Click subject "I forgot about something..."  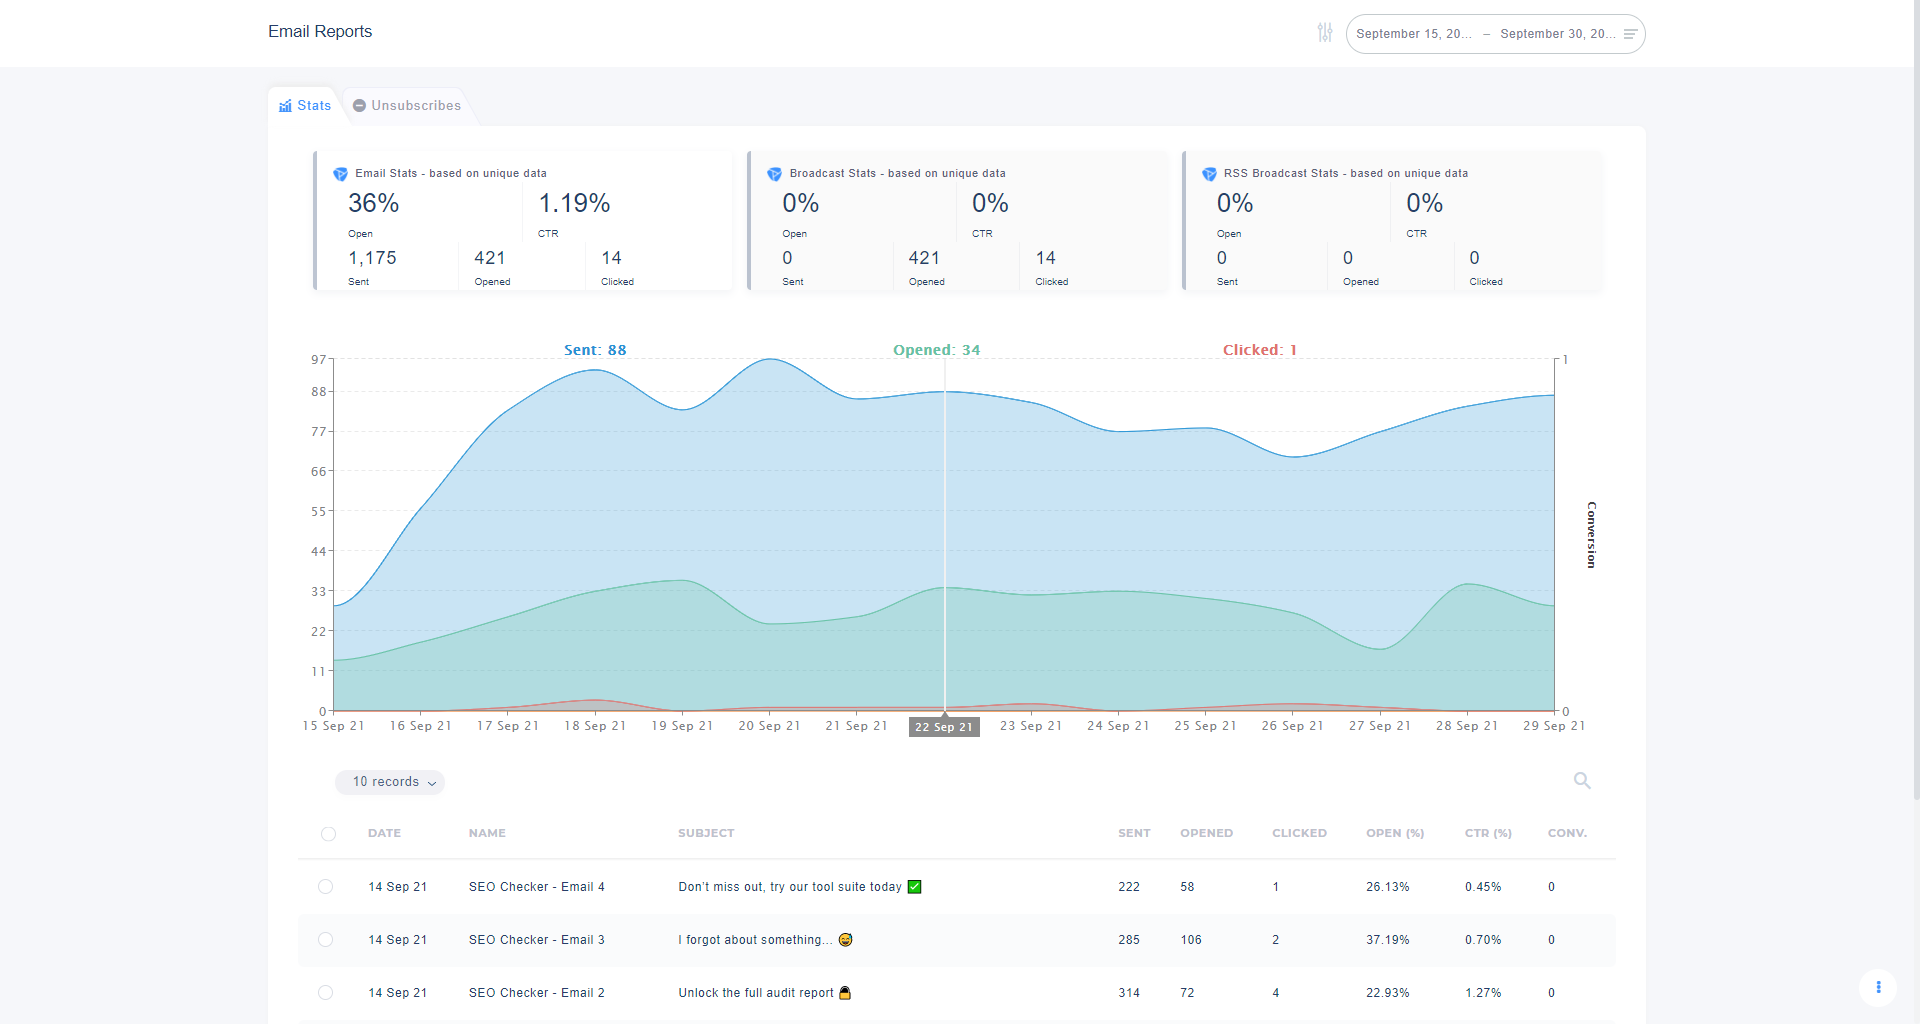coord(755,940)
